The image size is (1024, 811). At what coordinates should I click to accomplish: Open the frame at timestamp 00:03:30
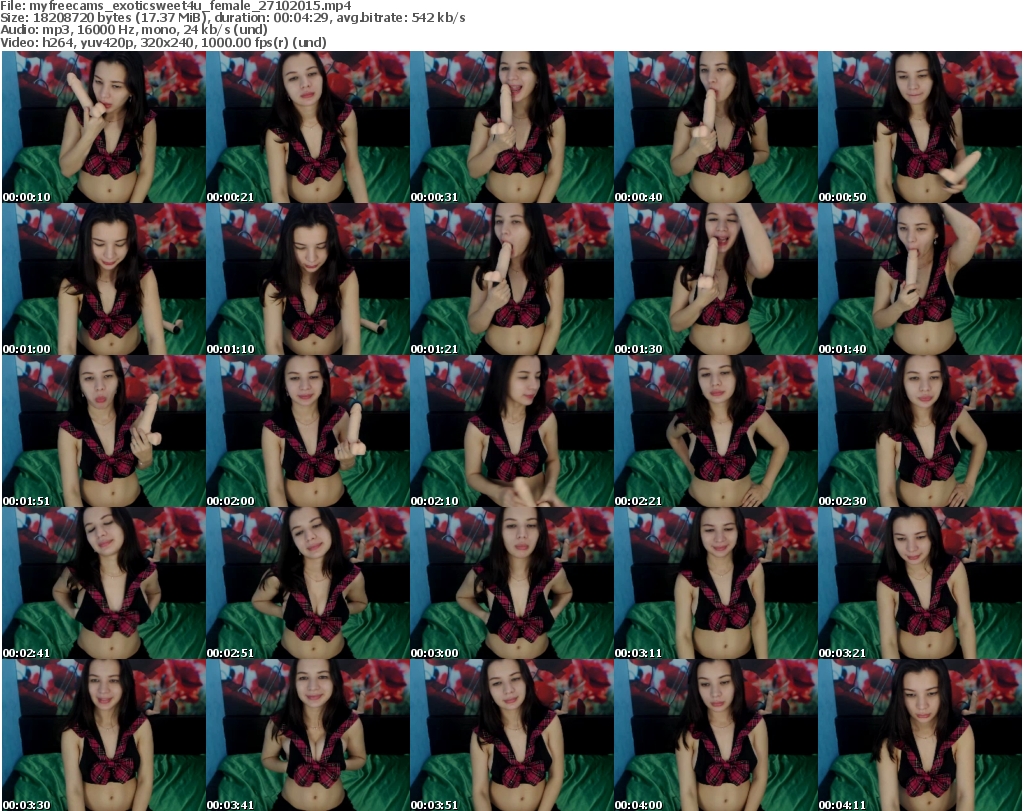coord(104,735)
